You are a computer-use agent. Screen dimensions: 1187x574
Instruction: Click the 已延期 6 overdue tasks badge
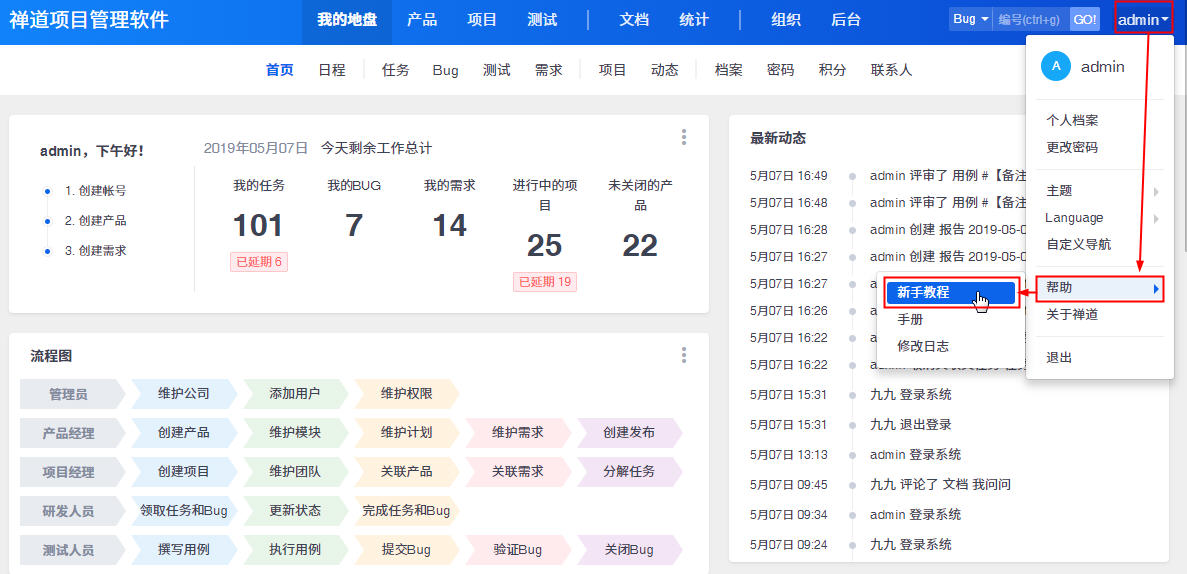point(259,262)
